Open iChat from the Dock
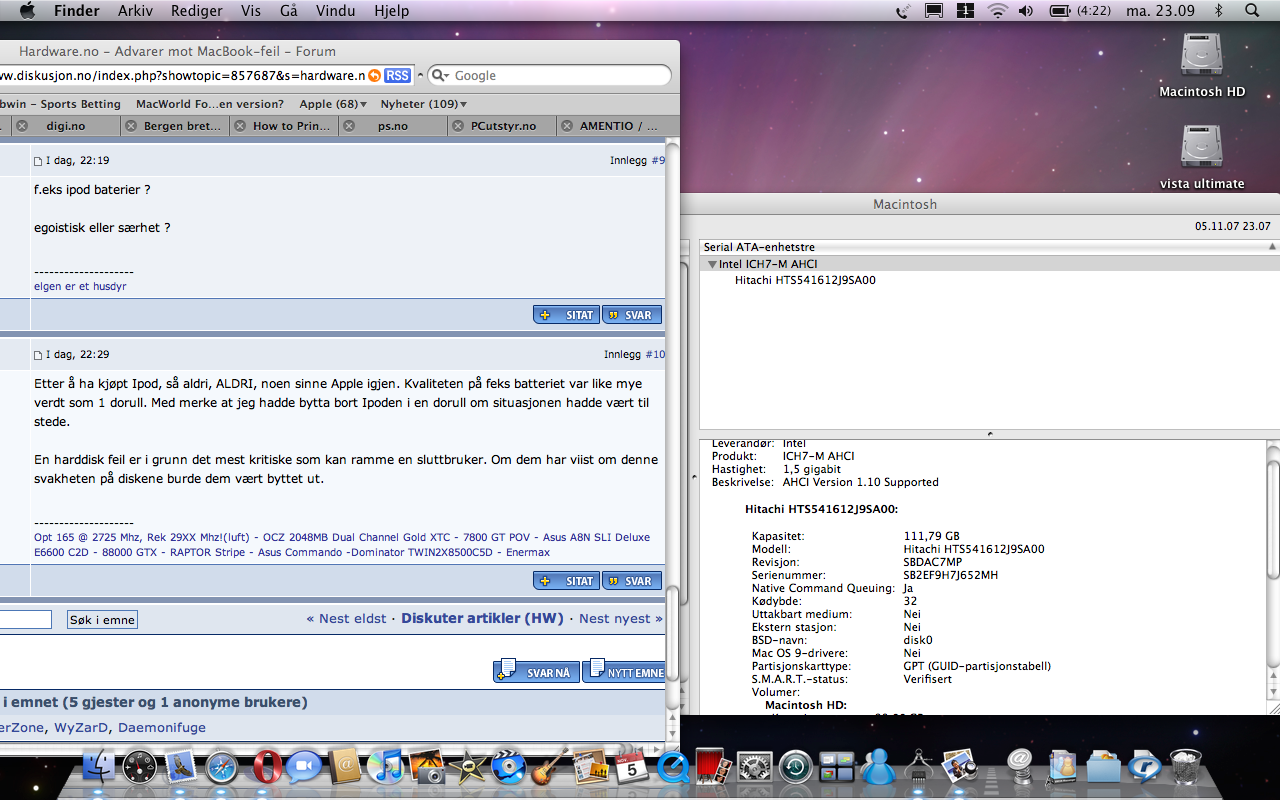 [x=304, y=768]
